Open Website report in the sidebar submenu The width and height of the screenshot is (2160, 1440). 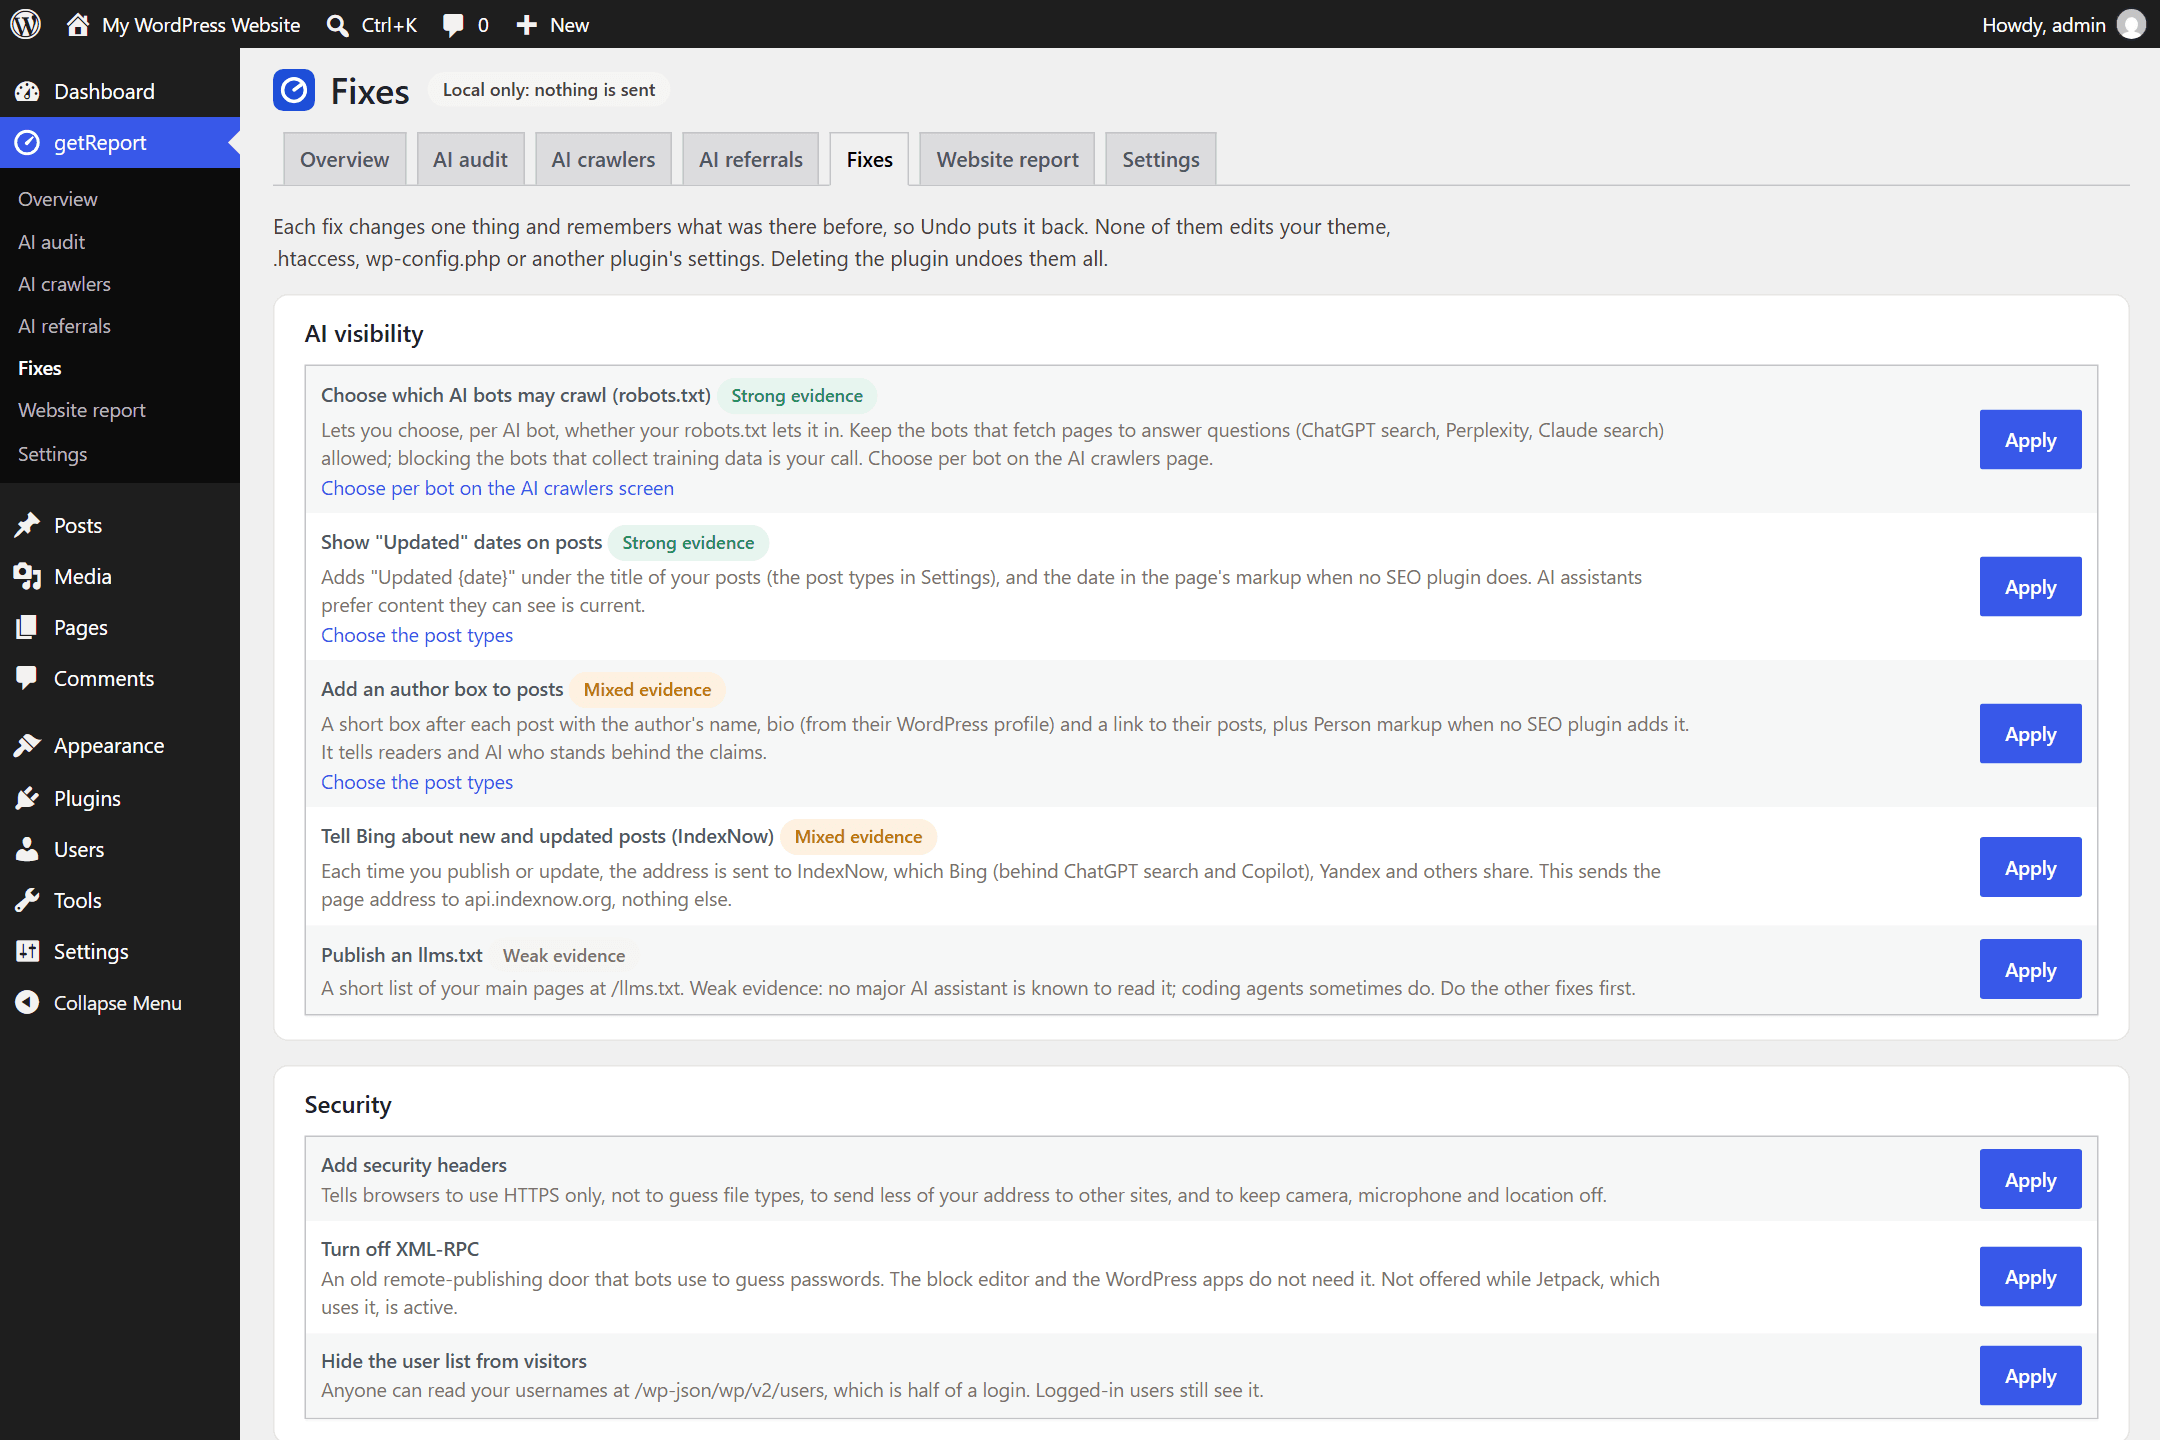click(82, 410)
